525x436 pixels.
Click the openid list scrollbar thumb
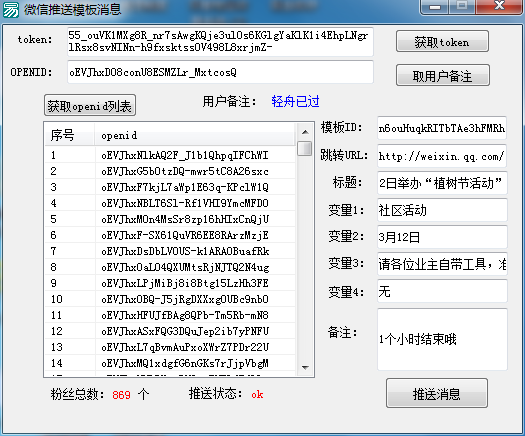[x=305, y=148]
